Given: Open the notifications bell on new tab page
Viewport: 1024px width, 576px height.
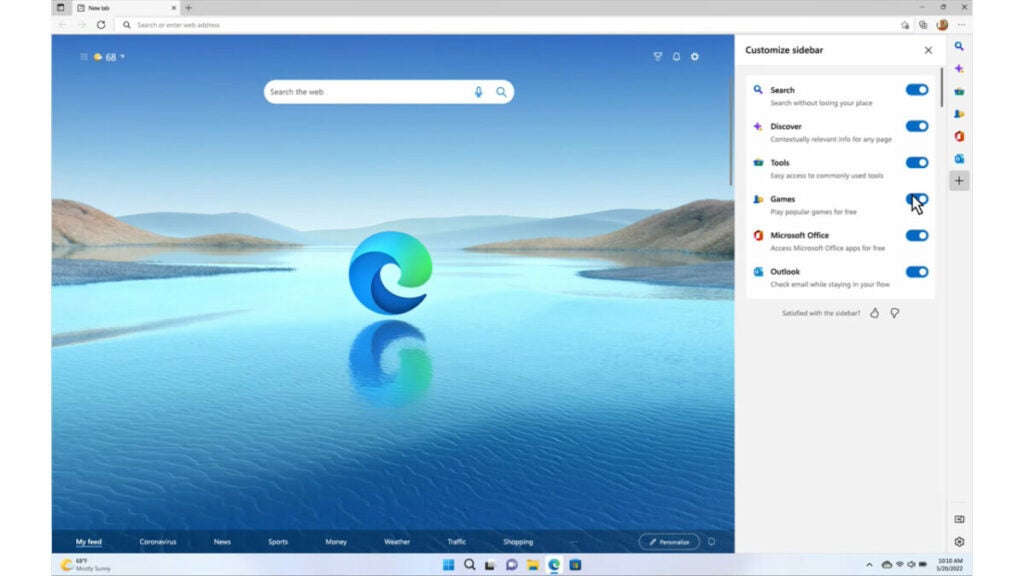Looking at the screenshot, I should (x=676, y=57).
